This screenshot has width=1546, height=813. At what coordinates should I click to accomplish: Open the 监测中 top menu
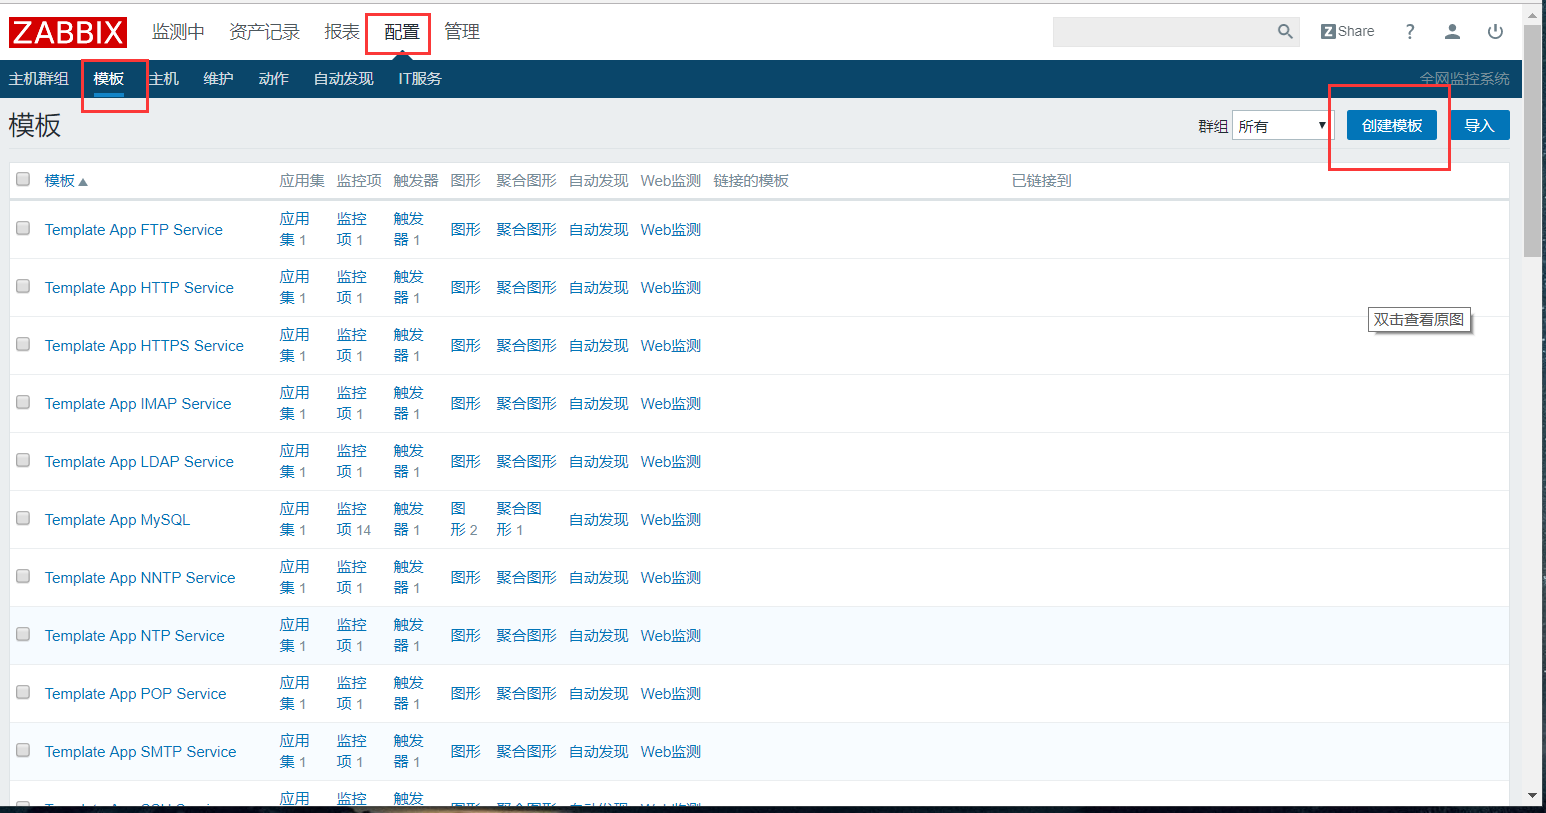click(178, 32)
